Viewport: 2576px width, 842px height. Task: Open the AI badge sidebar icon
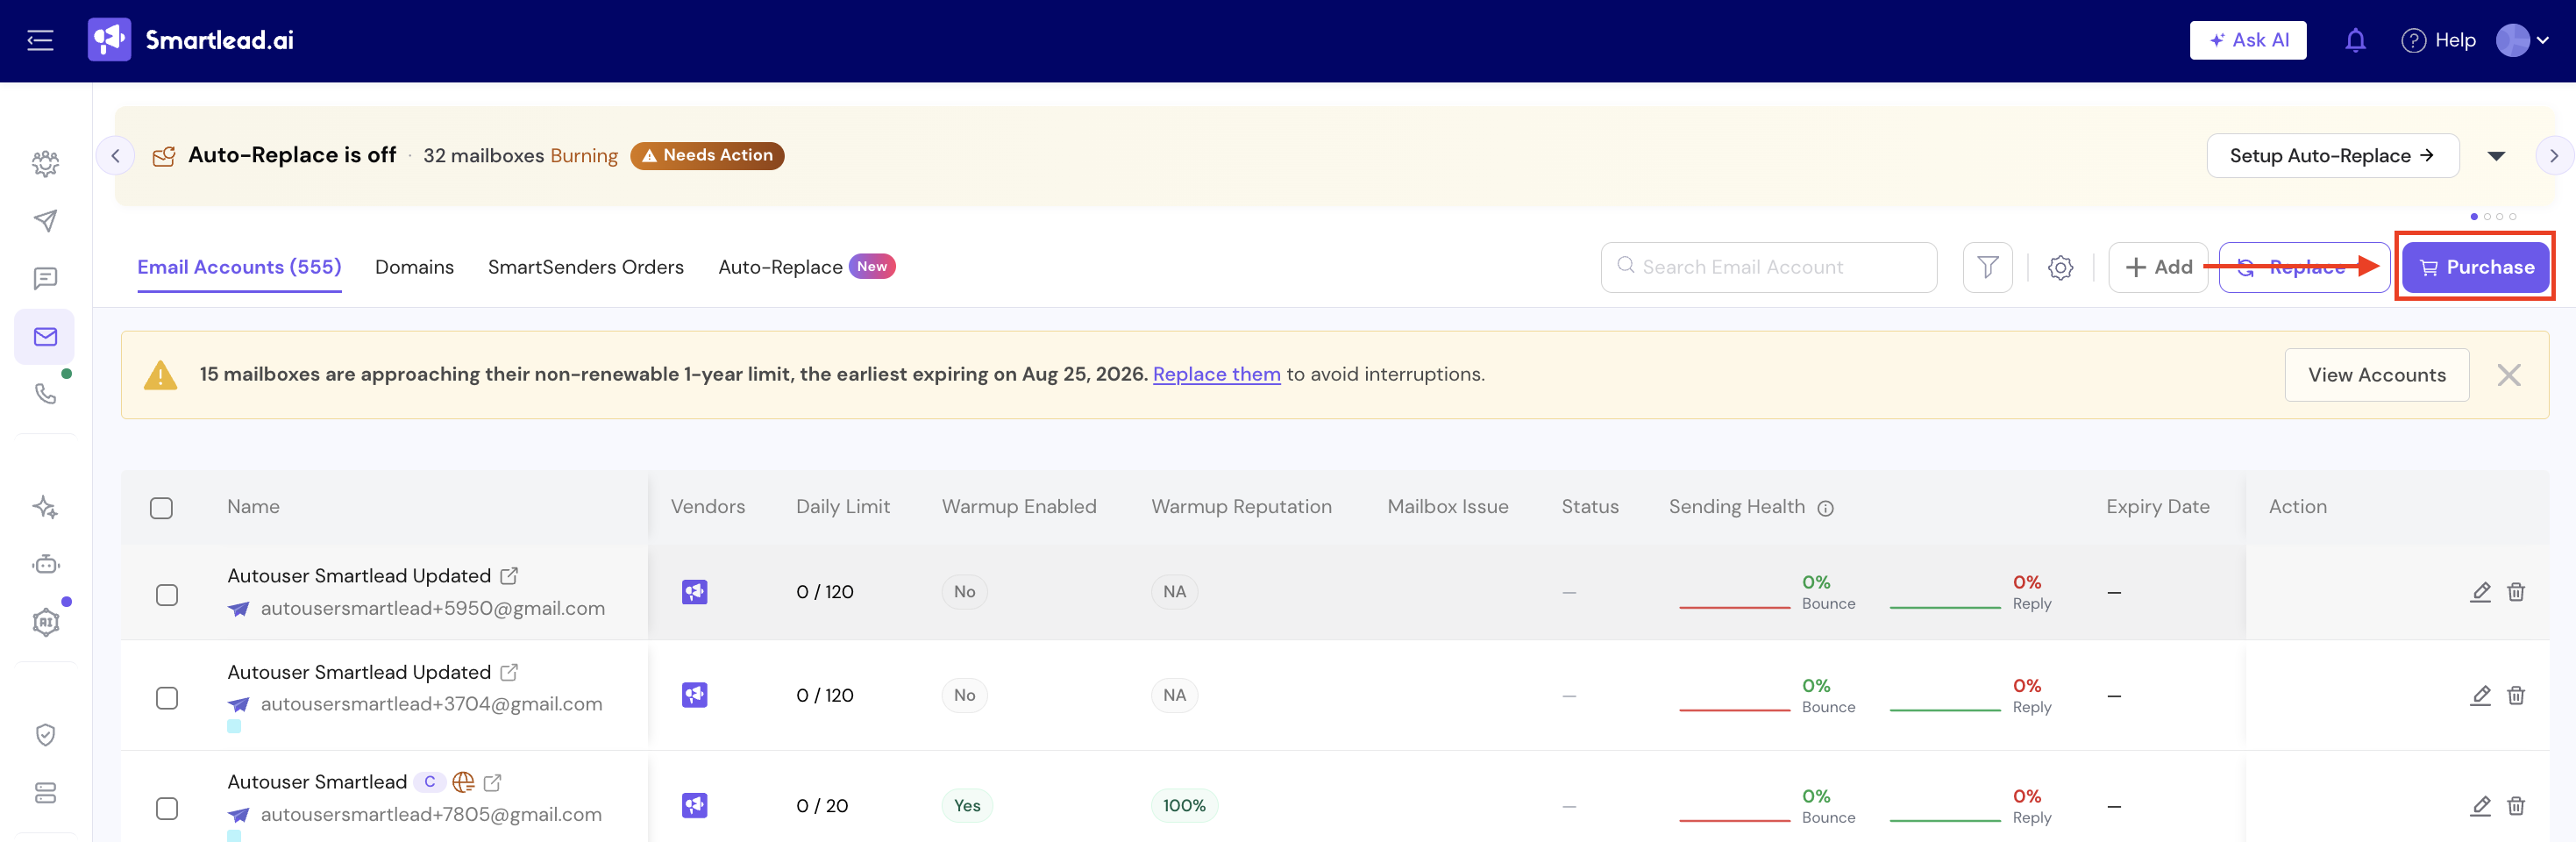tap(45, 622)
